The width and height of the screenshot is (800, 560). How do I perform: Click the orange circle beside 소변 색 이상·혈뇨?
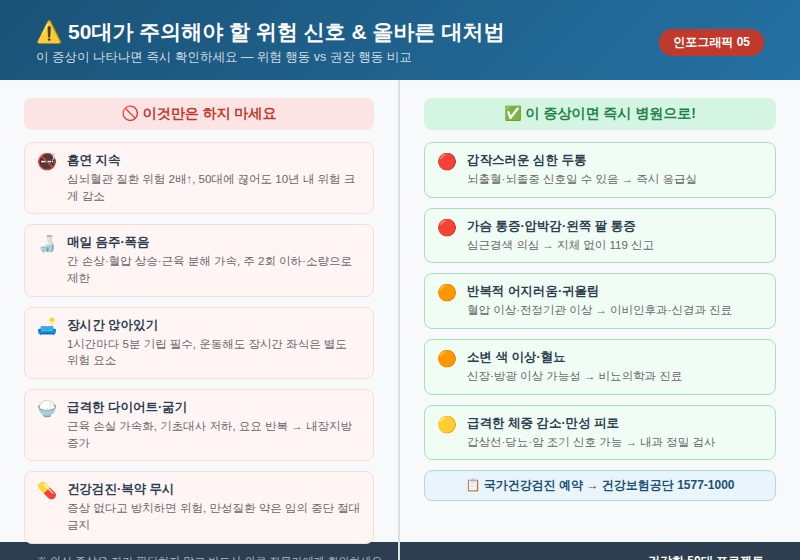(447, 358)
